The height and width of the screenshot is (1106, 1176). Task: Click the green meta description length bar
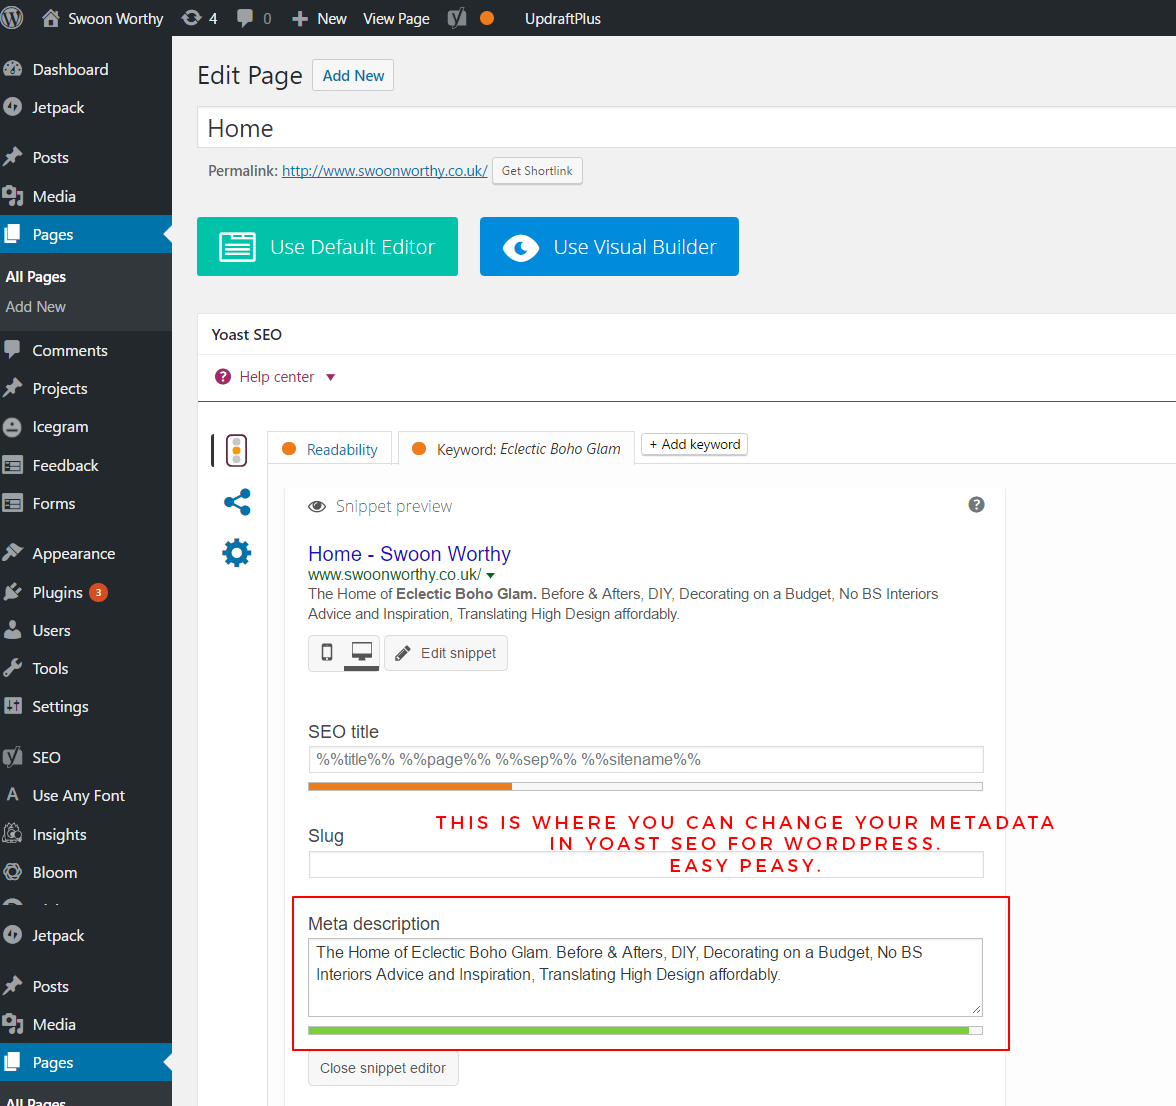[x=638, y=1030]
